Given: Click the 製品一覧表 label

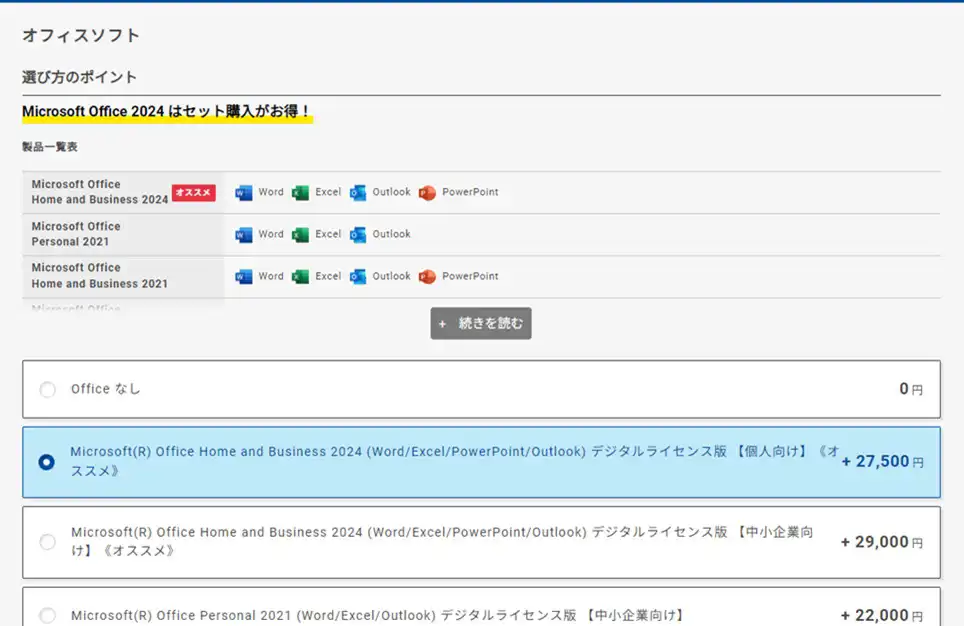Looking at the screenshot, I should (50, 147).
